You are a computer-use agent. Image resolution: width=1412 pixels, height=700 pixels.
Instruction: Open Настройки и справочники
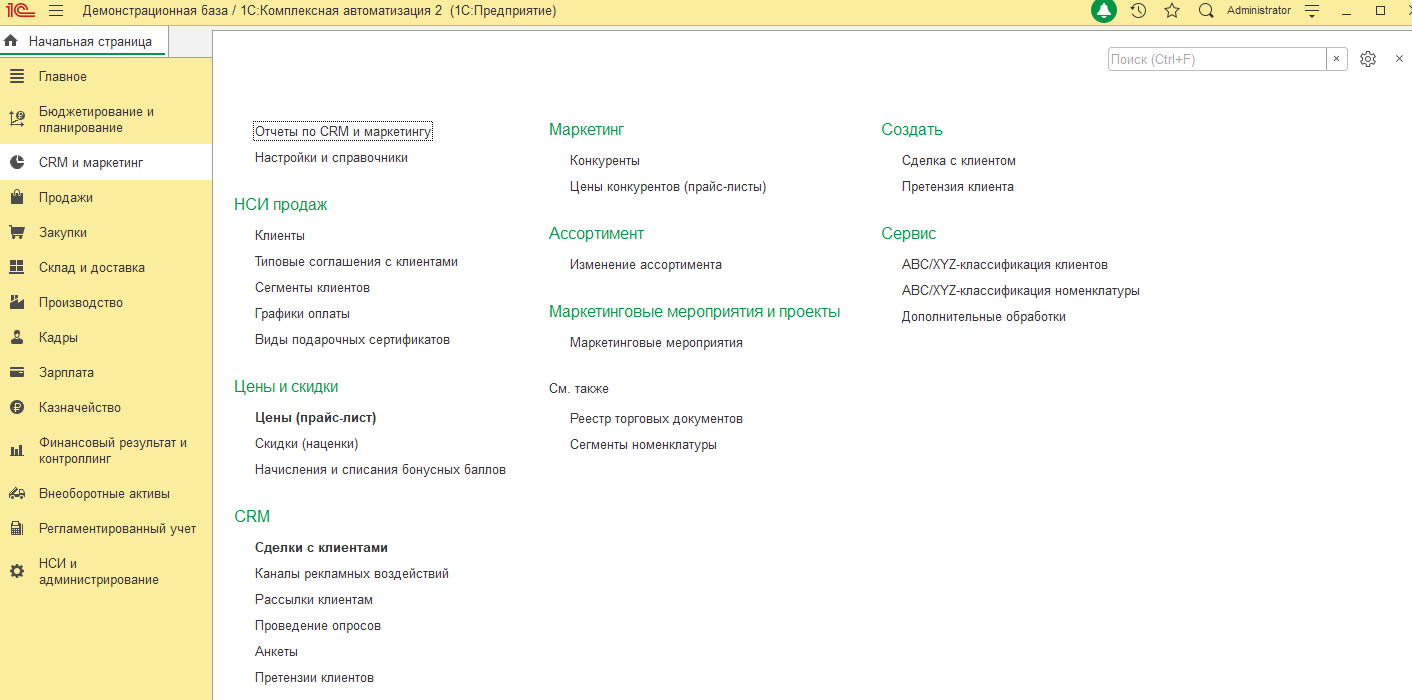(331, 157)
